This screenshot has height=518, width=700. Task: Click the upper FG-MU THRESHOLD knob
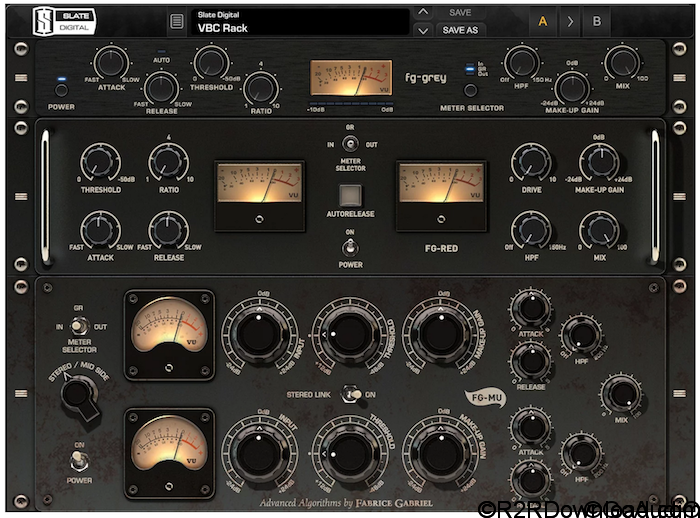click(350, 334)
